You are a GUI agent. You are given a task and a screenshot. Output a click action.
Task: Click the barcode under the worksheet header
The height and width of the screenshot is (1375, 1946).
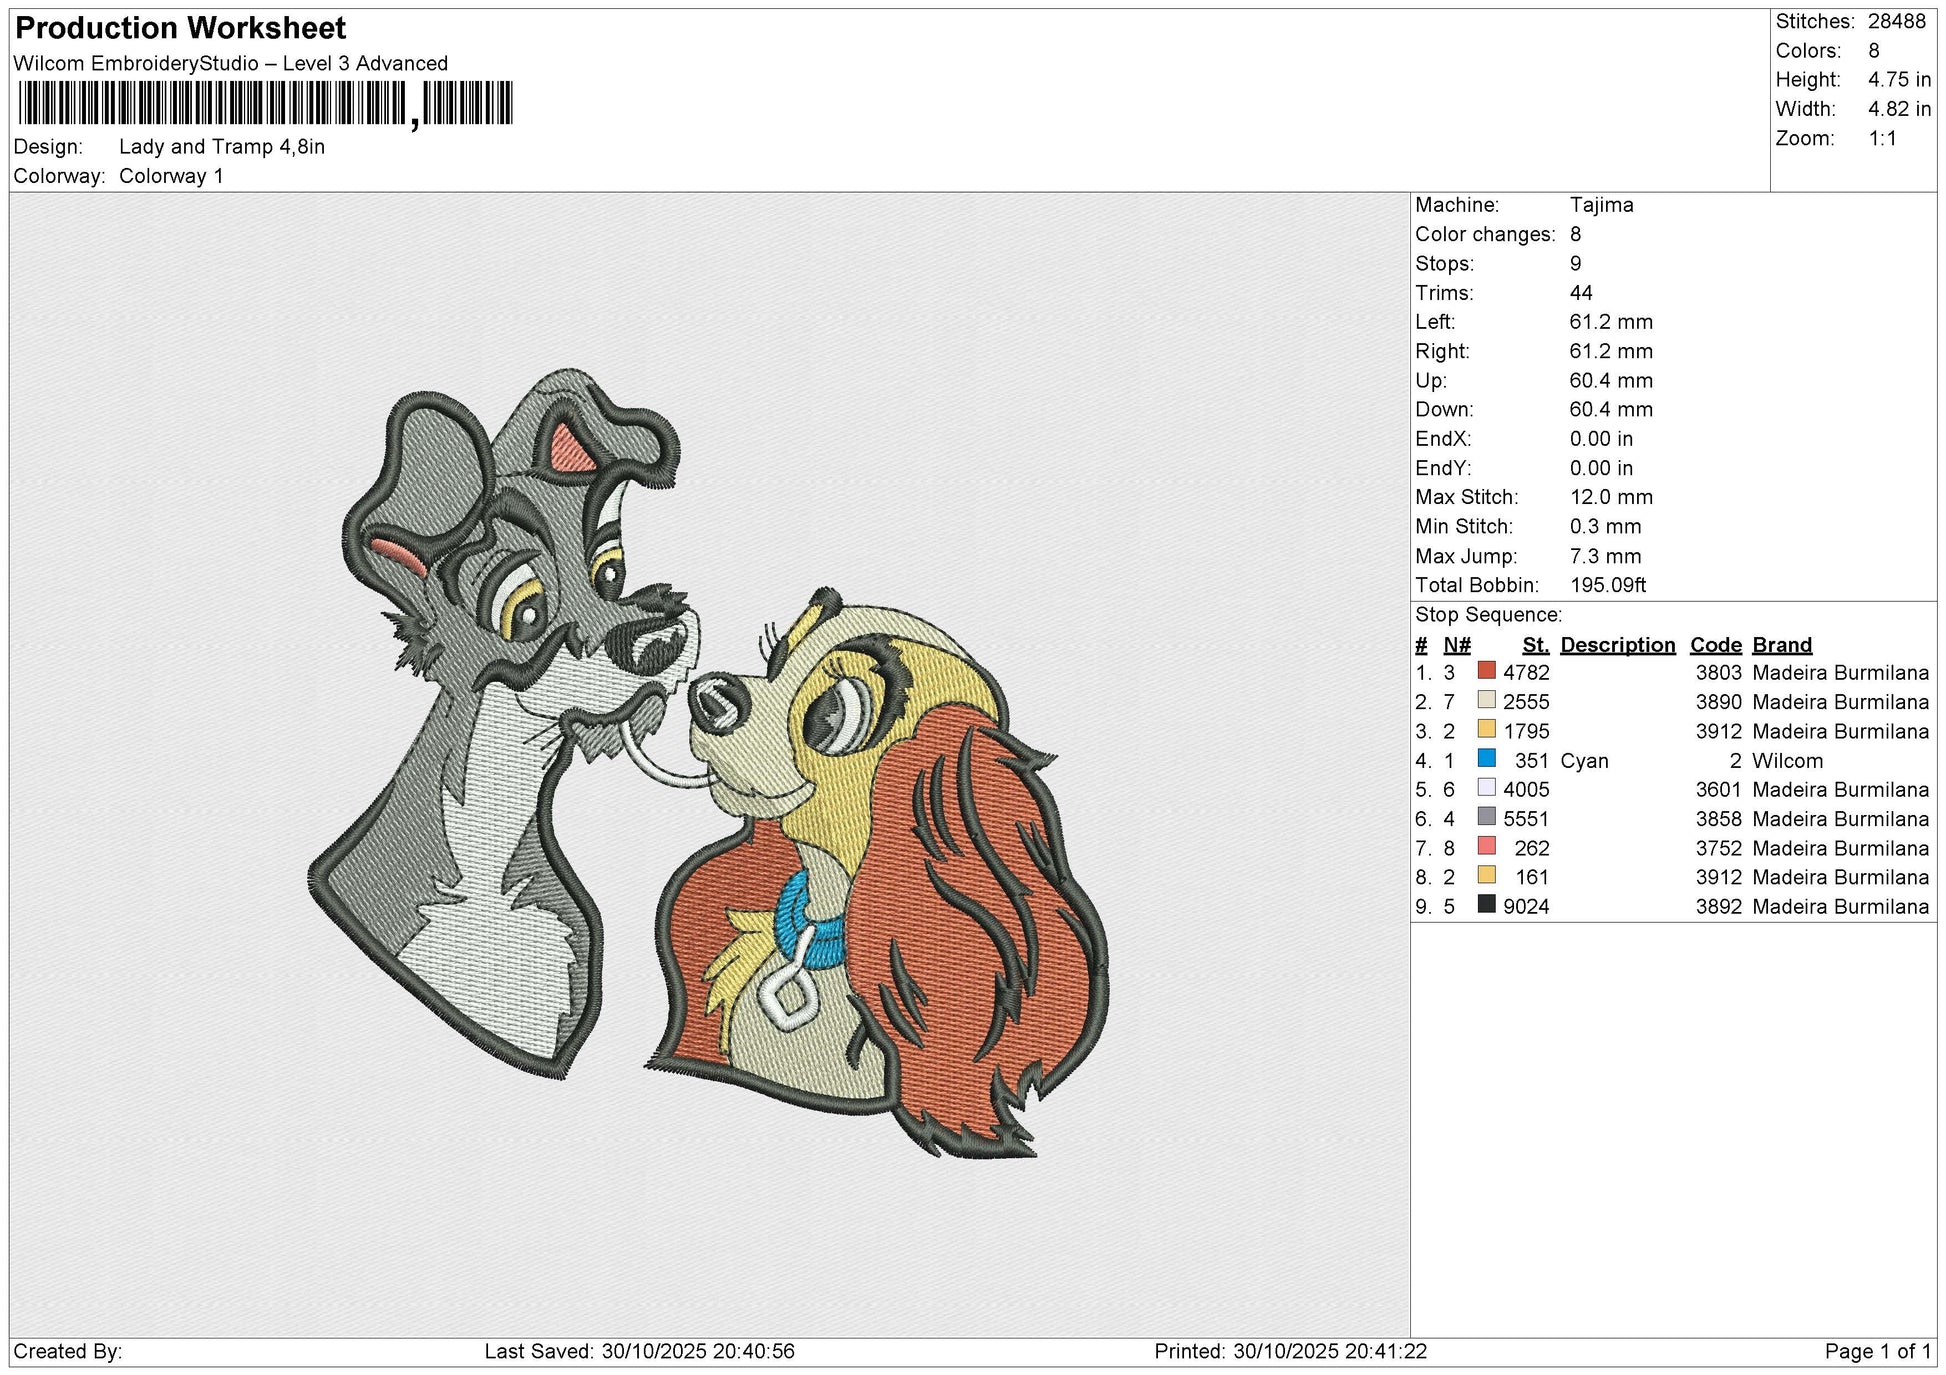coord(265,104)
